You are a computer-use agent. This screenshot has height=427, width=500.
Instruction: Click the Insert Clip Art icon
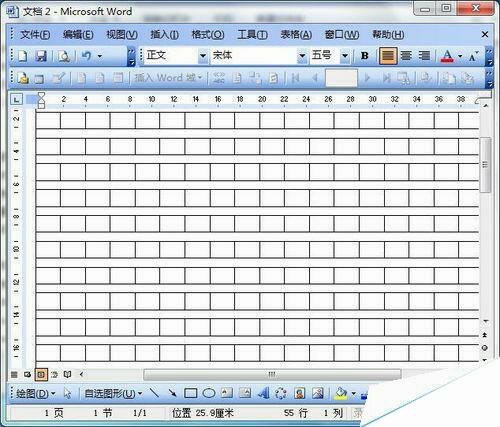coord(300,393)
